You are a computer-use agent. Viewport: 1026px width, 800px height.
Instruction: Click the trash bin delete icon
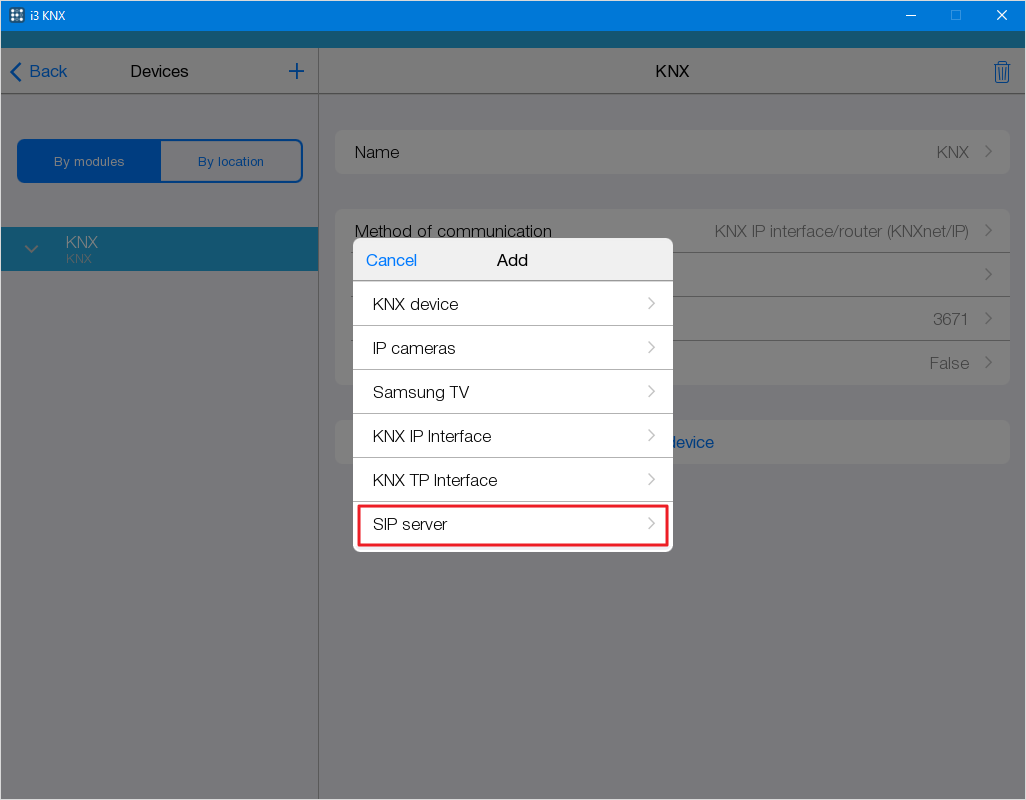[x=1001, y=72]
